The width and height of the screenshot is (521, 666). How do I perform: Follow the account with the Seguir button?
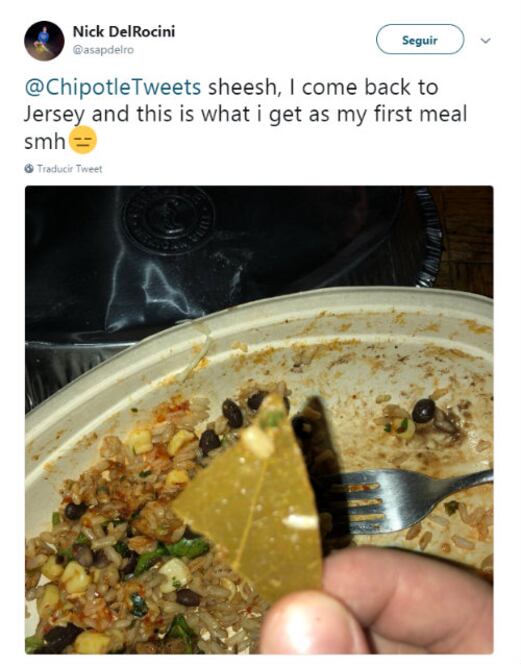coord(420,40)
